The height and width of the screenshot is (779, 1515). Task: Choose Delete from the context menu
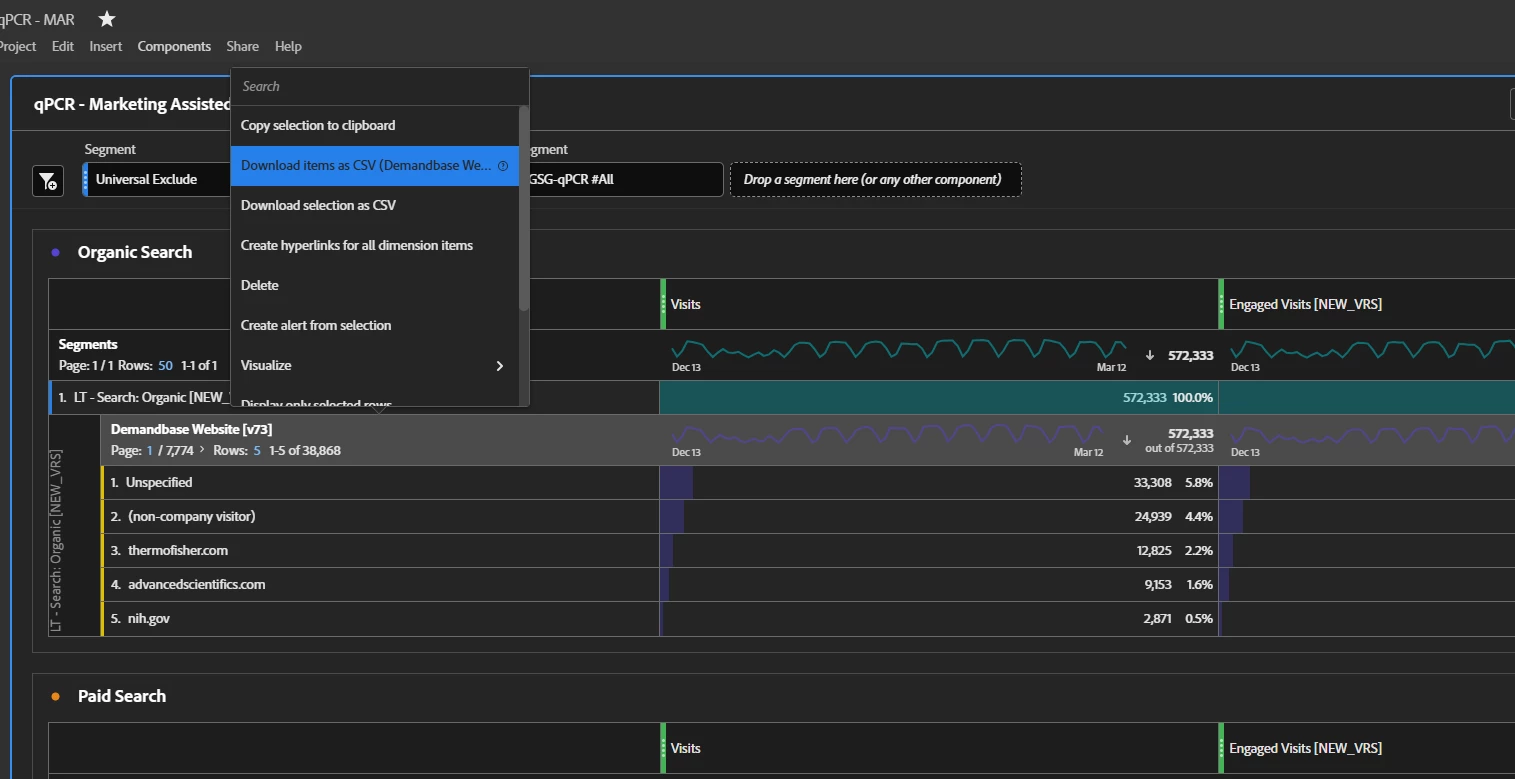click(x=375, y=286)
